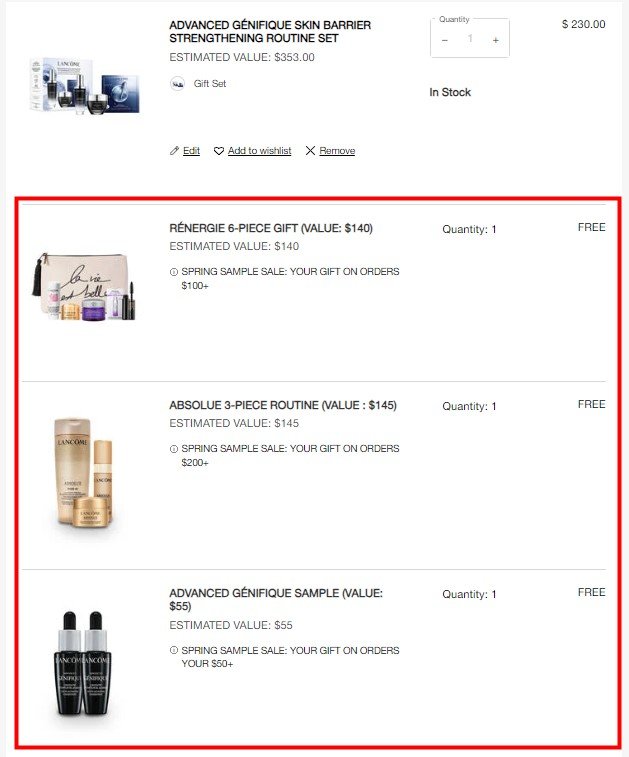The width and height of the screenshot is (629, 757).
Task: Click the Rénergie 6-Piece Gift title
Action: (271, 228)
